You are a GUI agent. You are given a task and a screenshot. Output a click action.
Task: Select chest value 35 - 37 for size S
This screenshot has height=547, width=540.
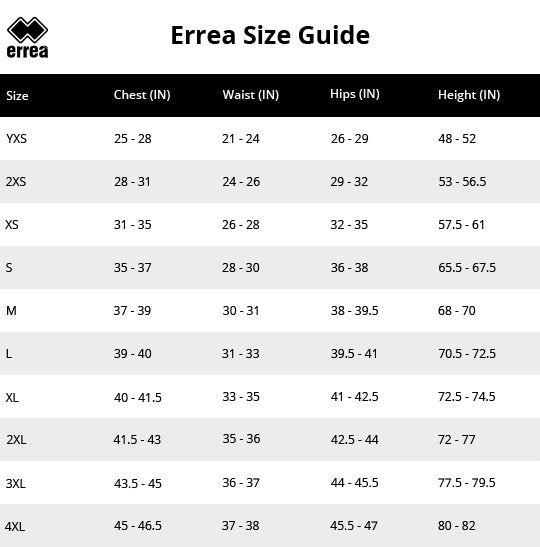133,268
